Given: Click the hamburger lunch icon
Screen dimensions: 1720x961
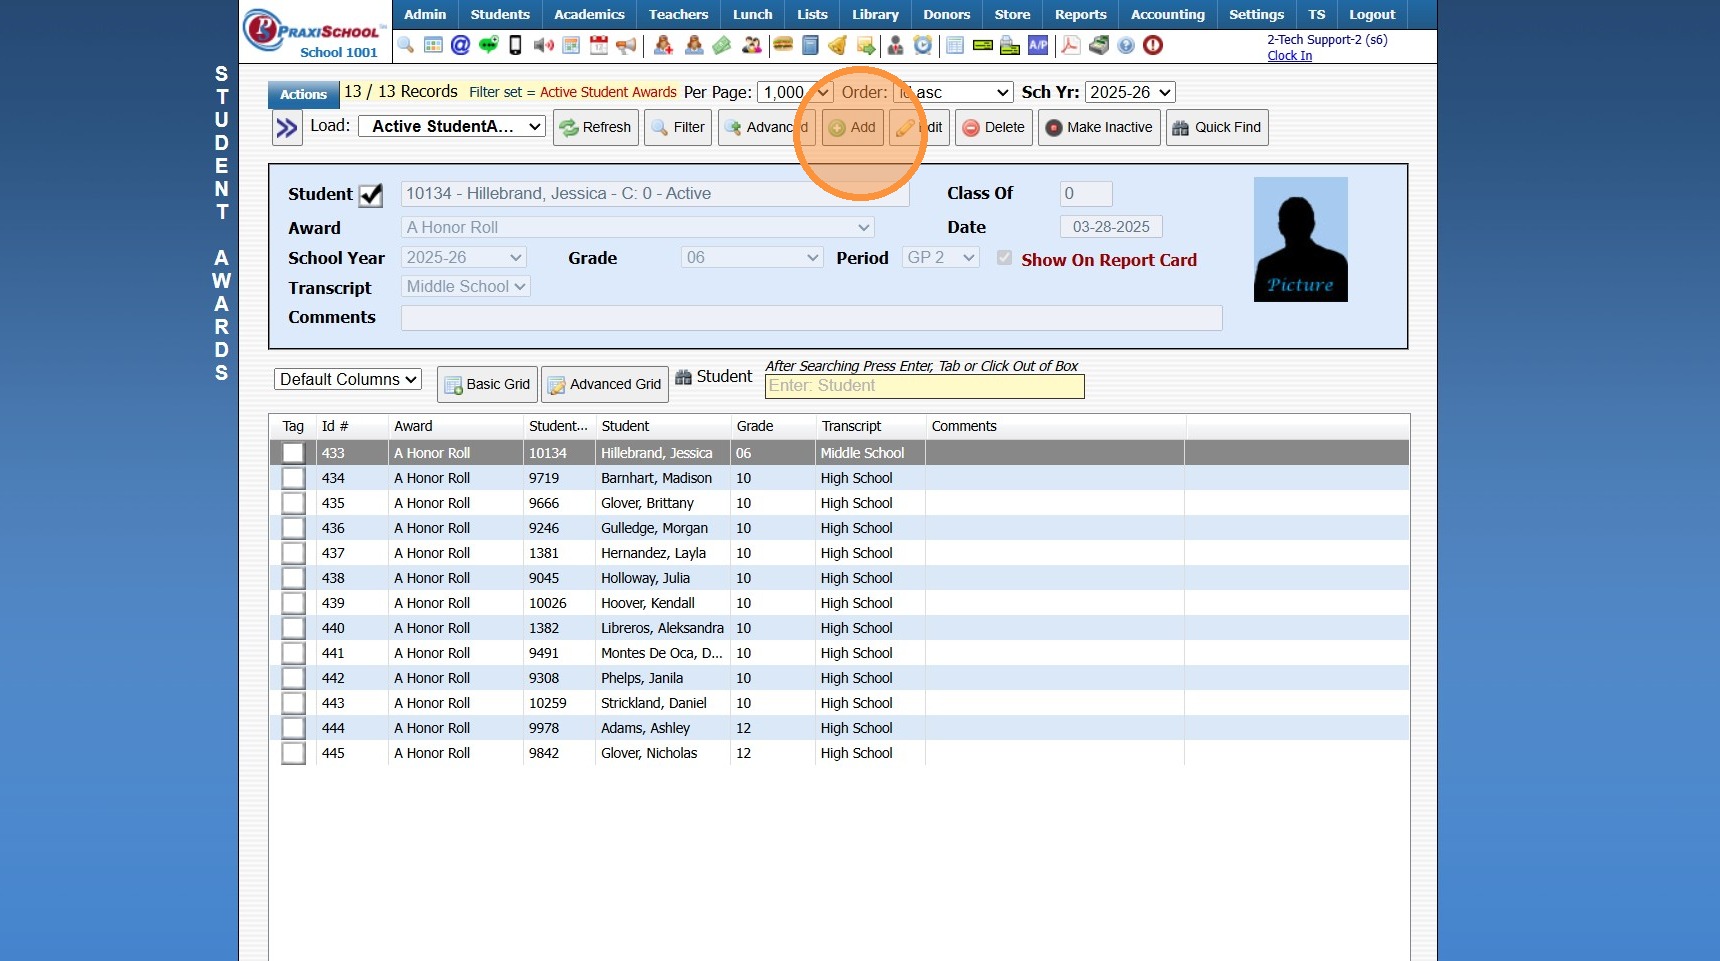Looking at the screenshot, I should coord(783,45).
